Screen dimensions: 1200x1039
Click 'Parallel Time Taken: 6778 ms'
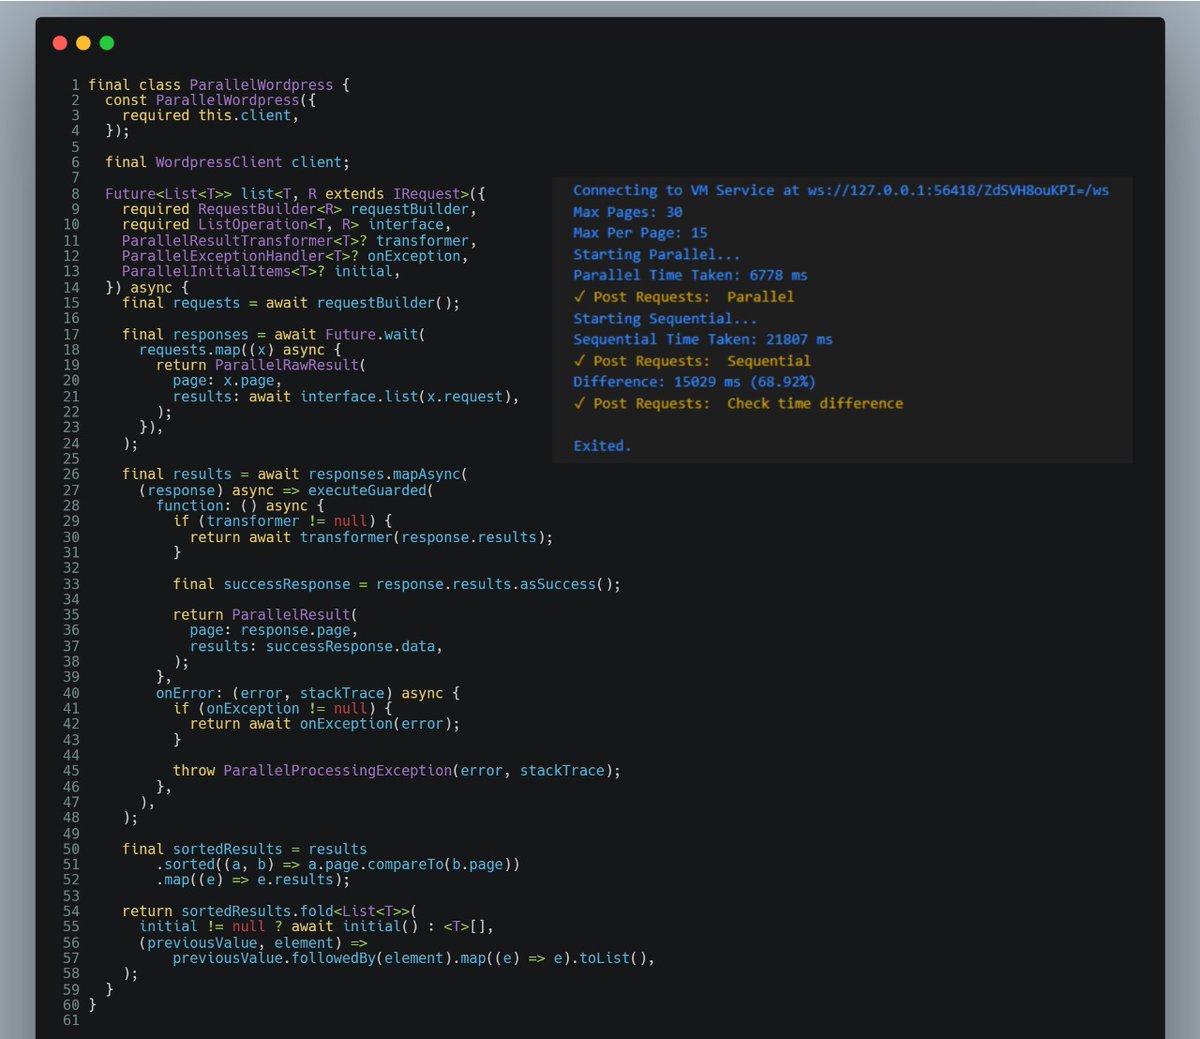tap(690, 275)
